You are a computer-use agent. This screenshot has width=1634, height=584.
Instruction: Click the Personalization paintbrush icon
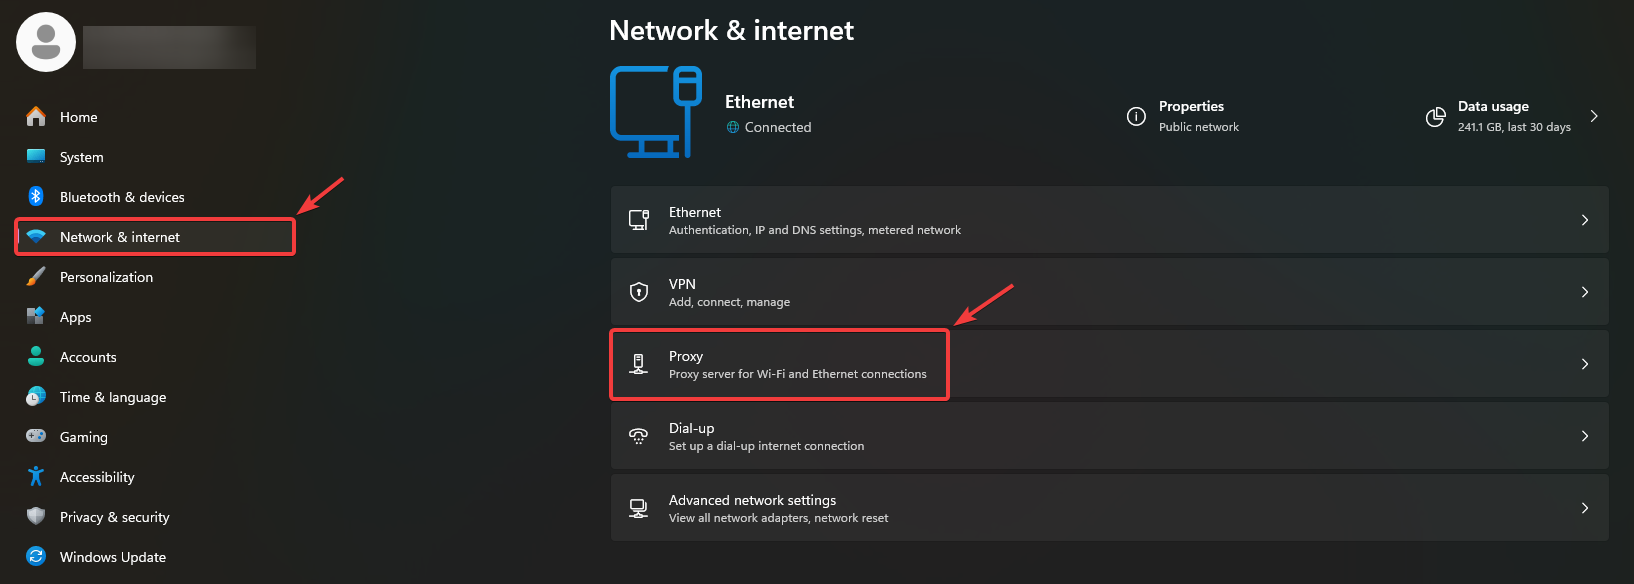click(36, 277)
